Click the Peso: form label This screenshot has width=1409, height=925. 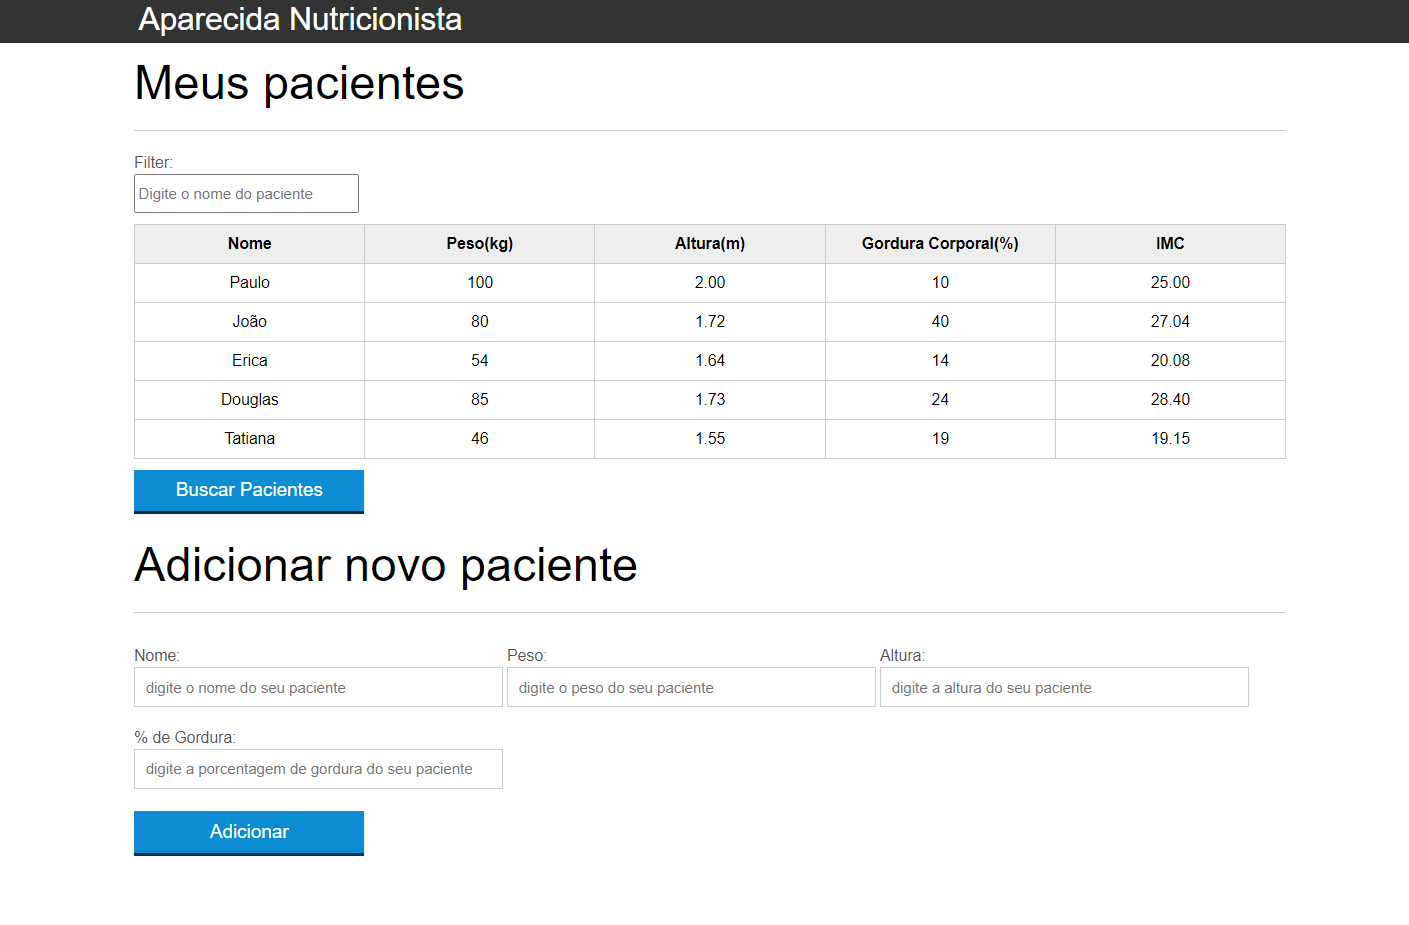click(x=527, y=656)
